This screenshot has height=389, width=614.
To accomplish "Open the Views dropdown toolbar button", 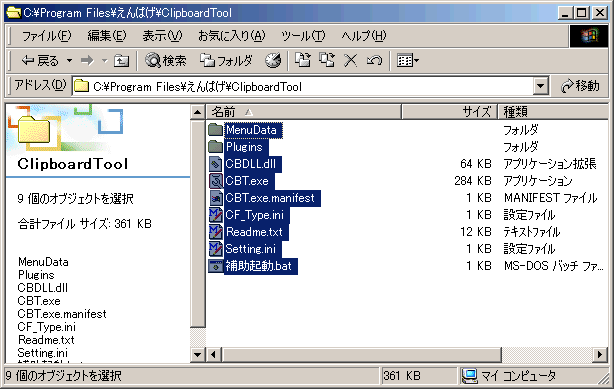I will point(408,61).
